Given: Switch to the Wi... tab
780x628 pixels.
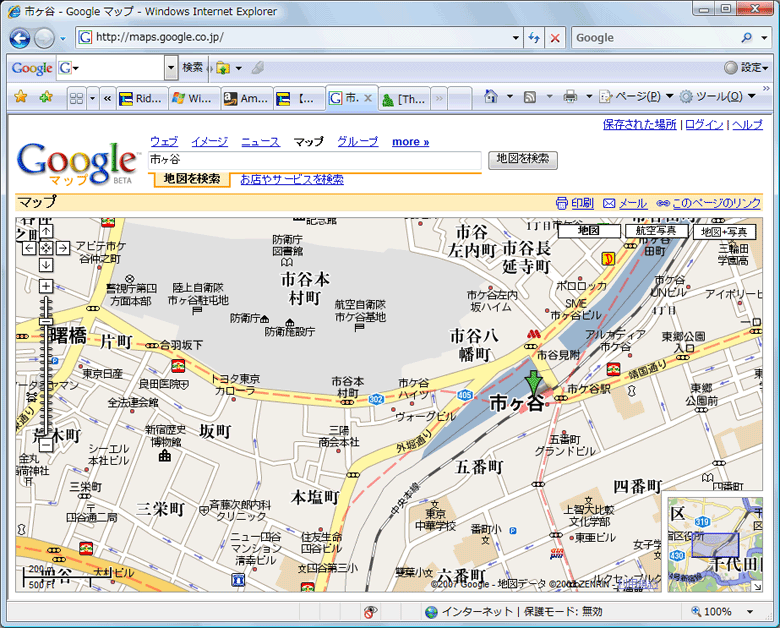Looking at the screenshot, I should click(x=194, y=99).
